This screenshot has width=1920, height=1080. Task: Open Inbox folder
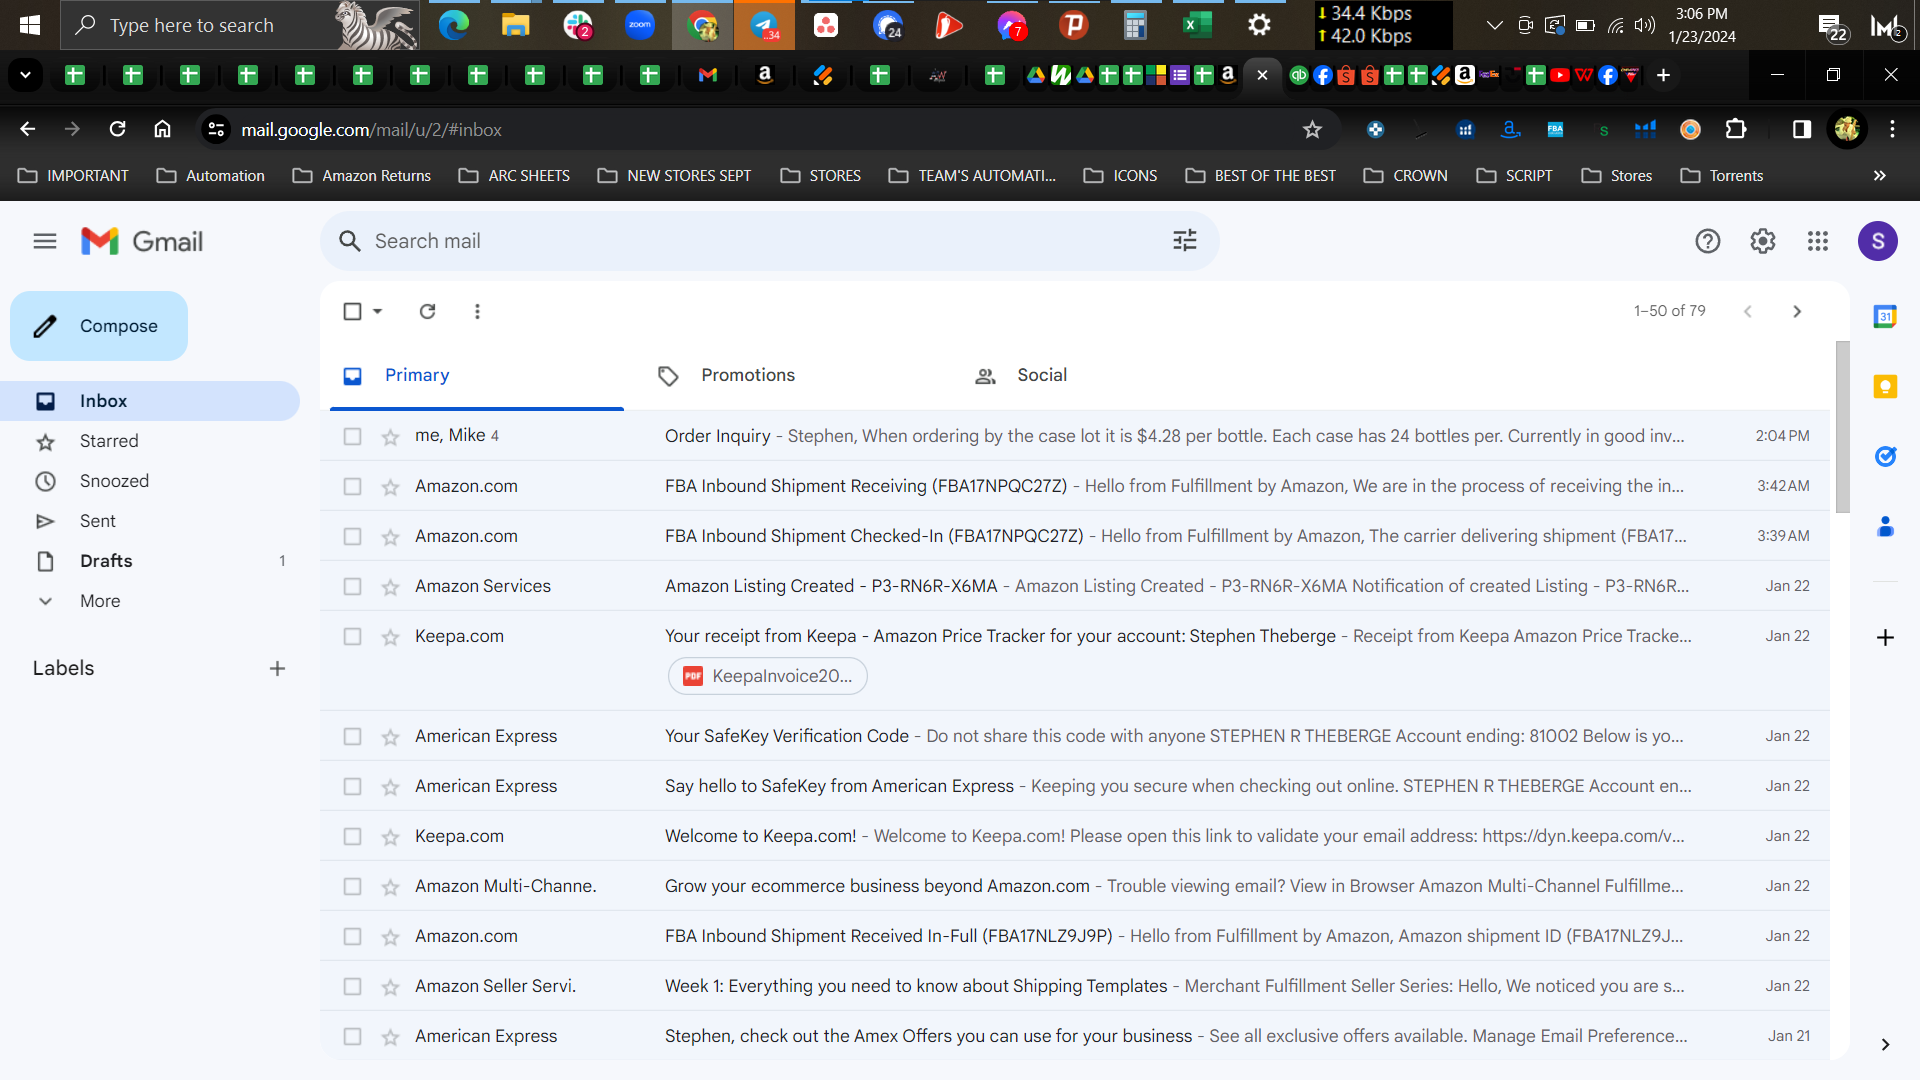150,401
